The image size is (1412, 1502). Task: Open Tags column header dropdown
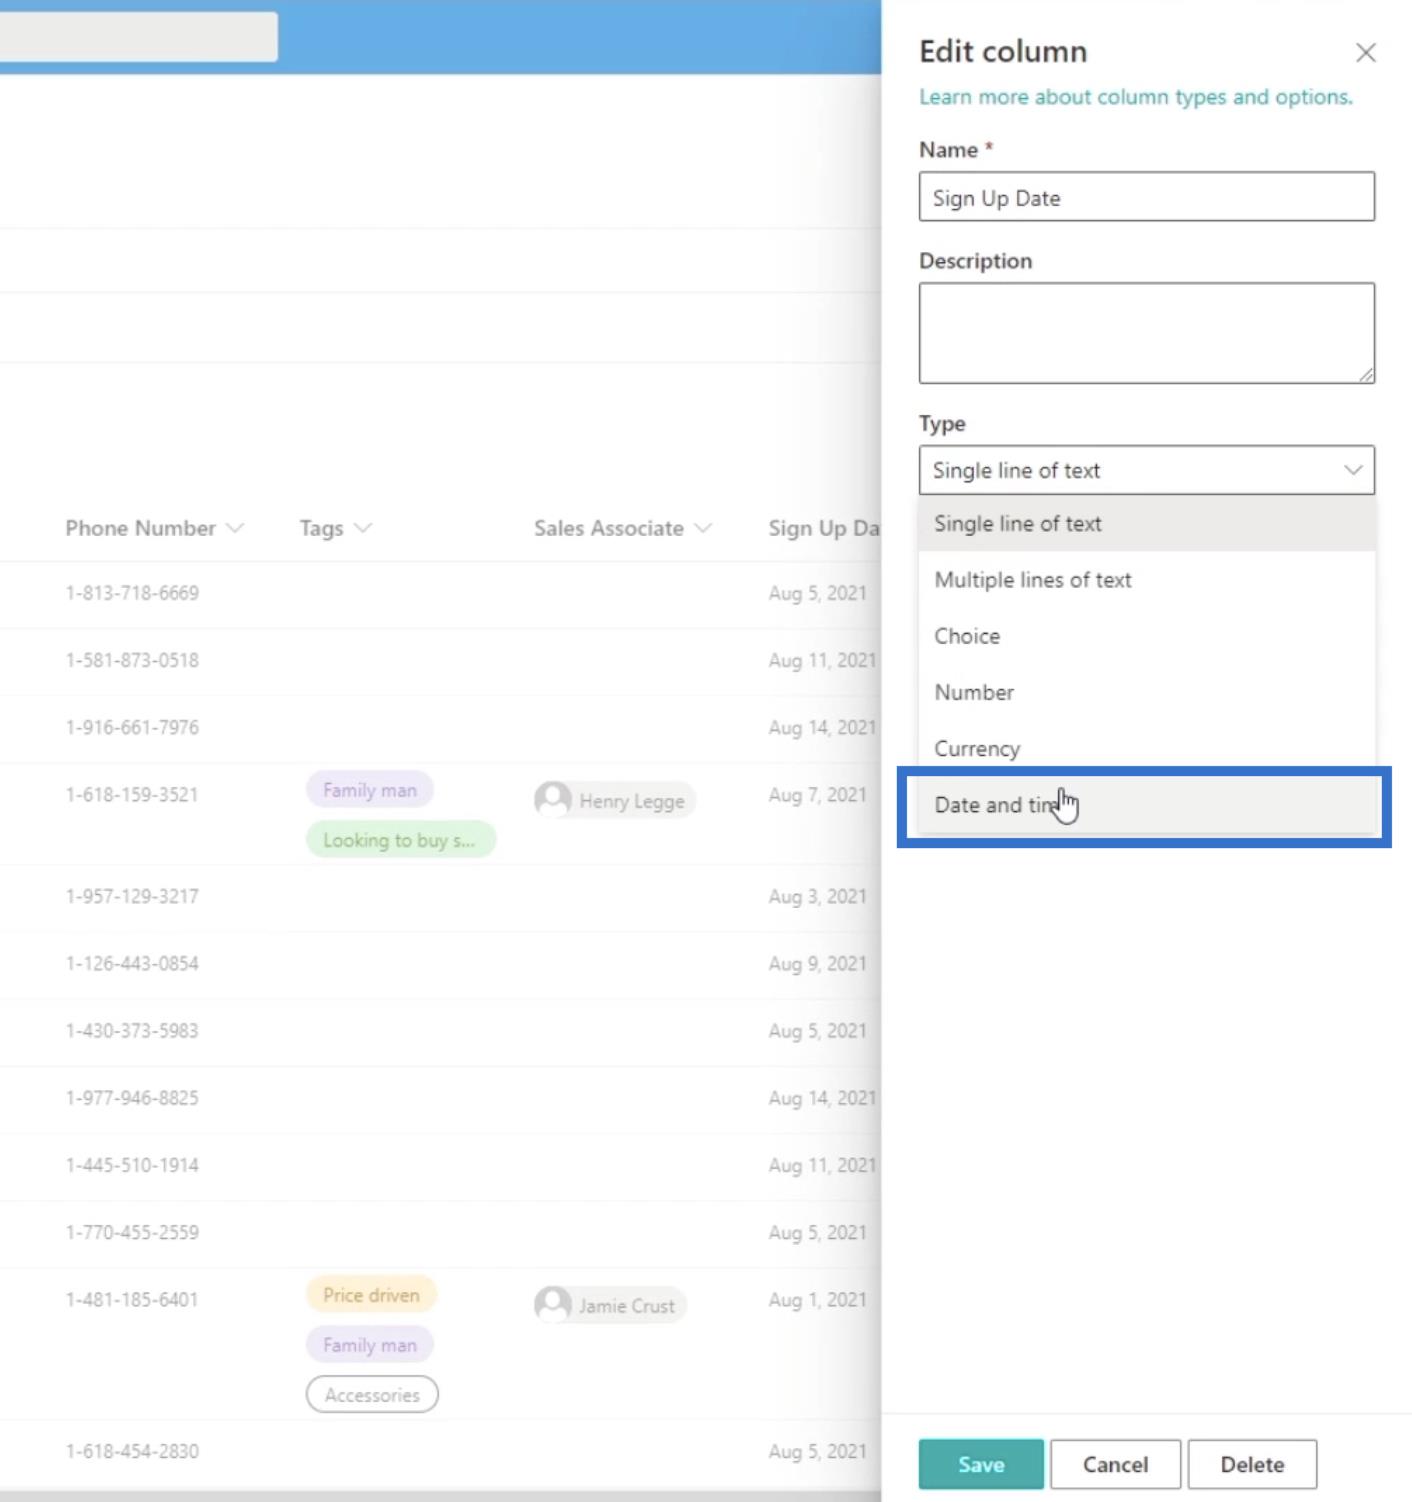pos(335,528)
